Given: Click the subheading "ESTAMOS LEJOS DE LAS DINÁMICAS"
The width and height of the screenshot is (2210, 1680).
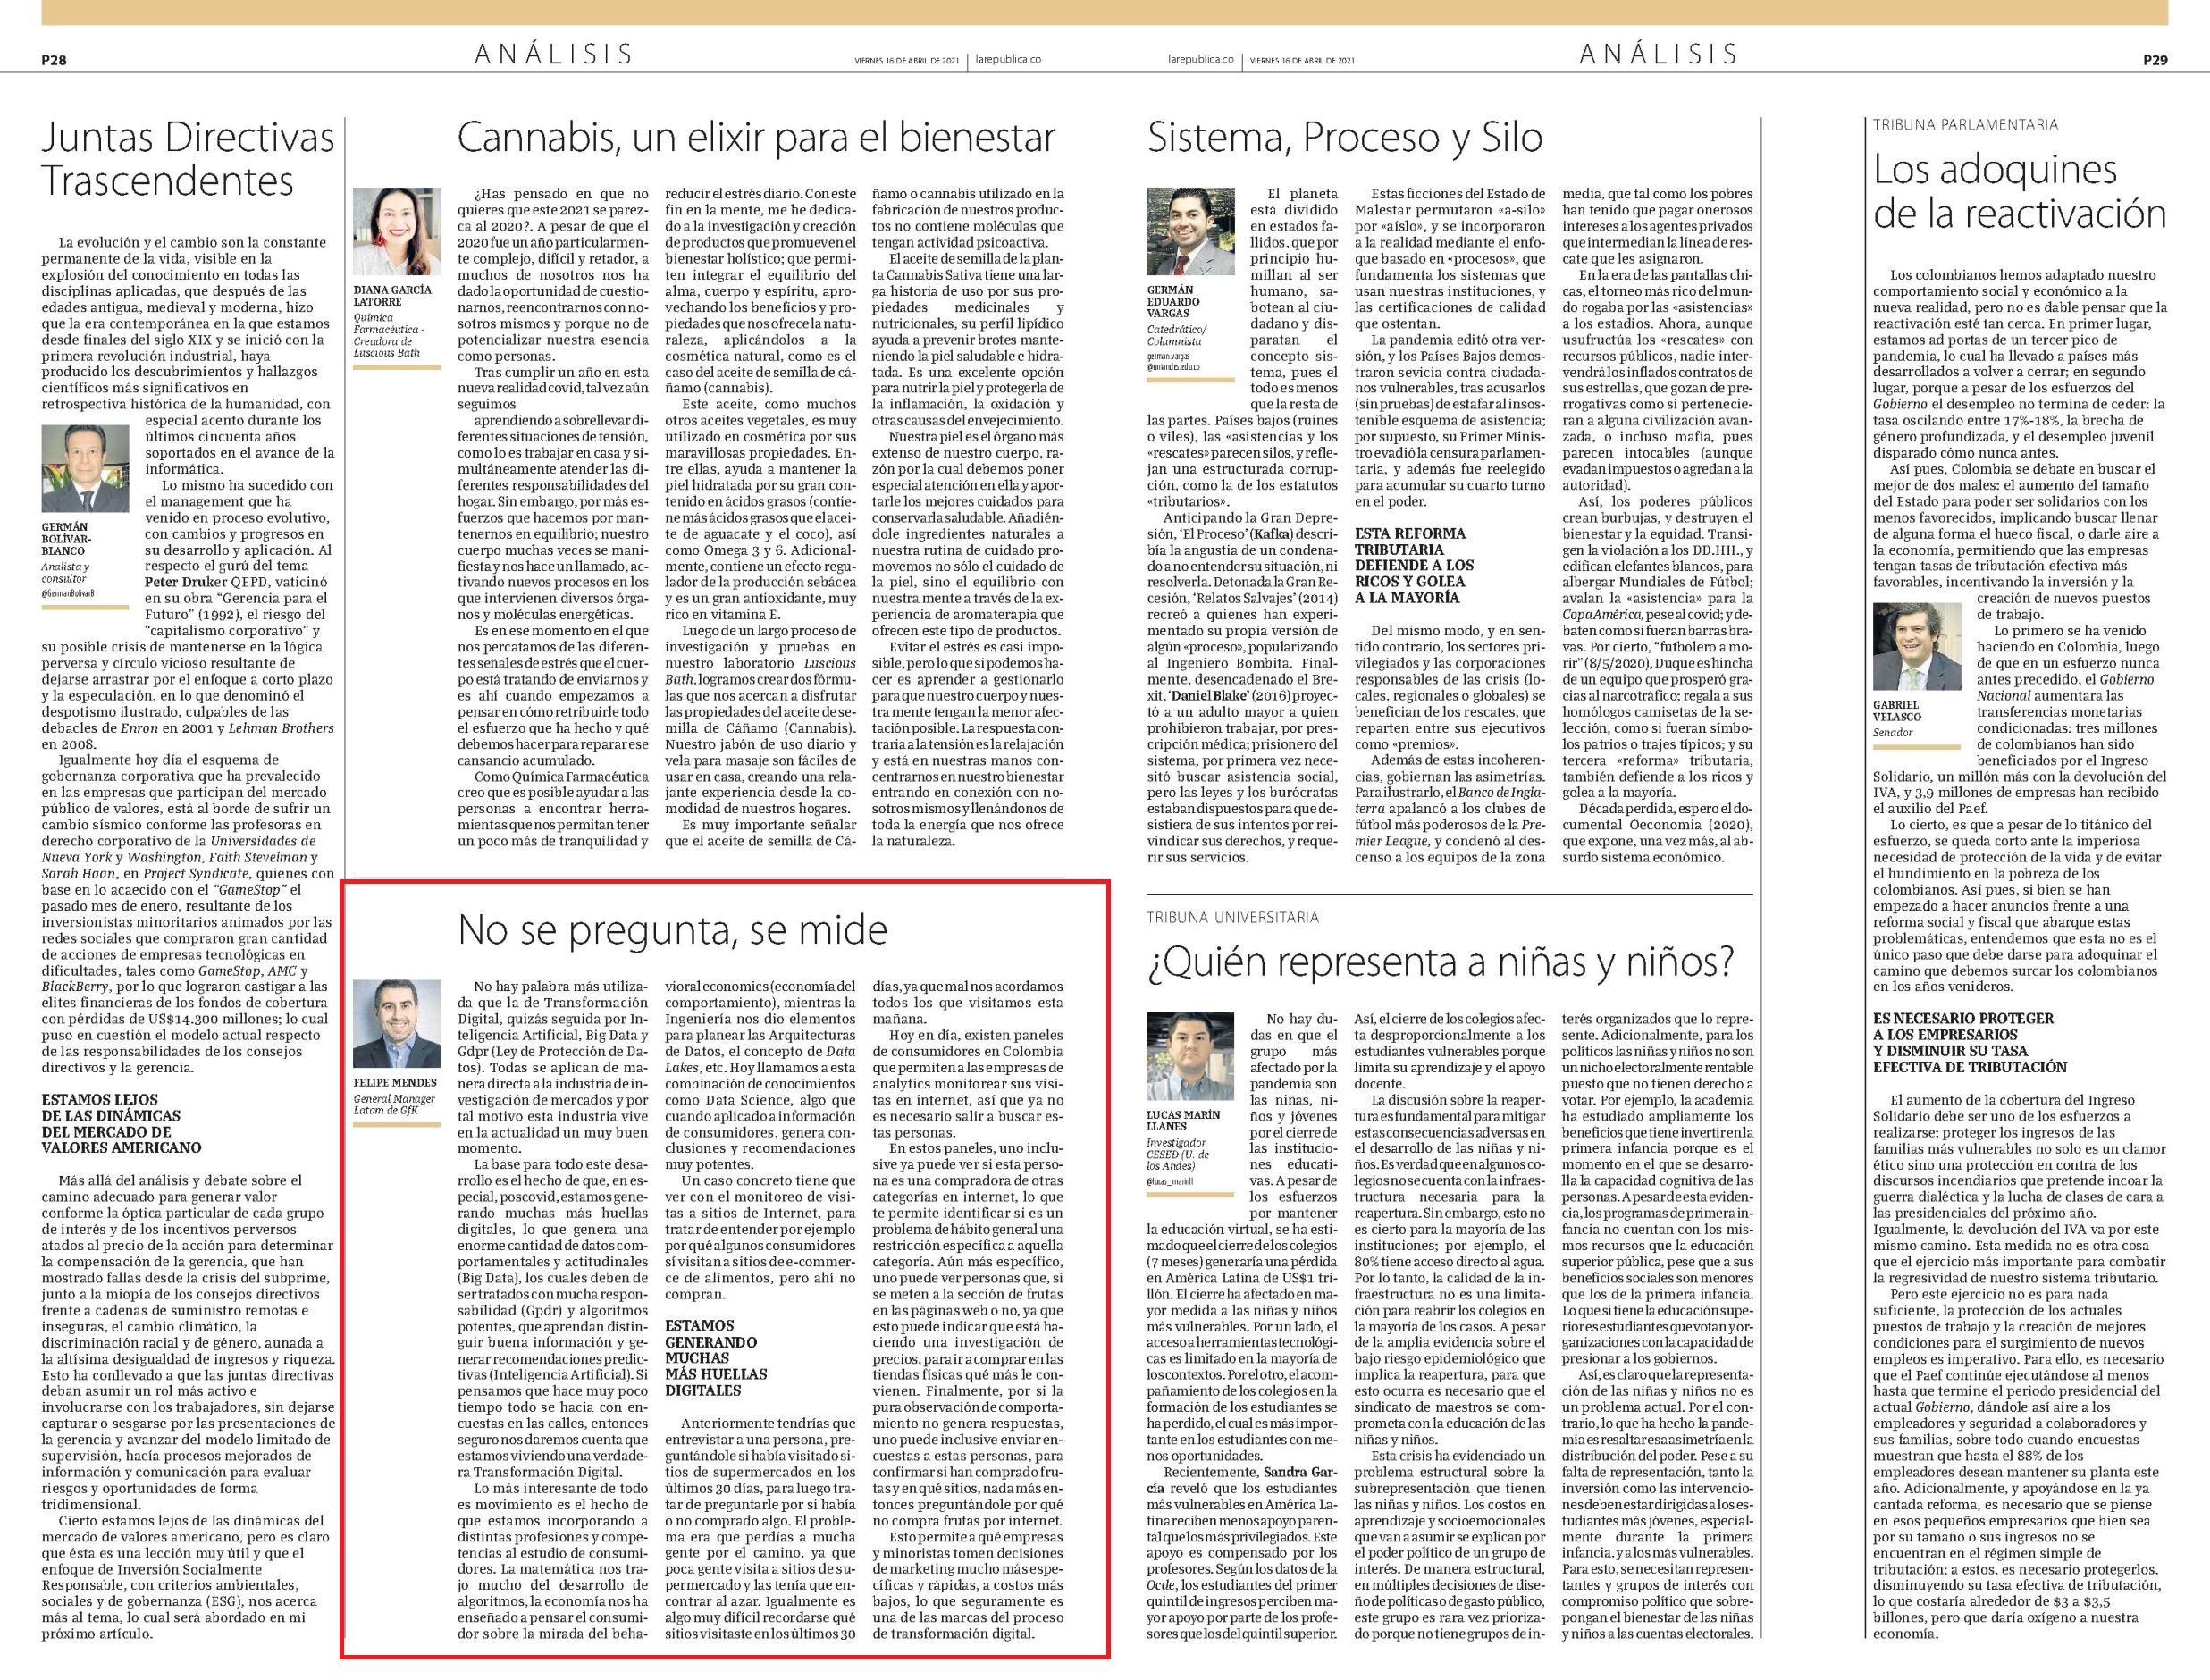Looking at the screenshot, I should pos(111,1107).
